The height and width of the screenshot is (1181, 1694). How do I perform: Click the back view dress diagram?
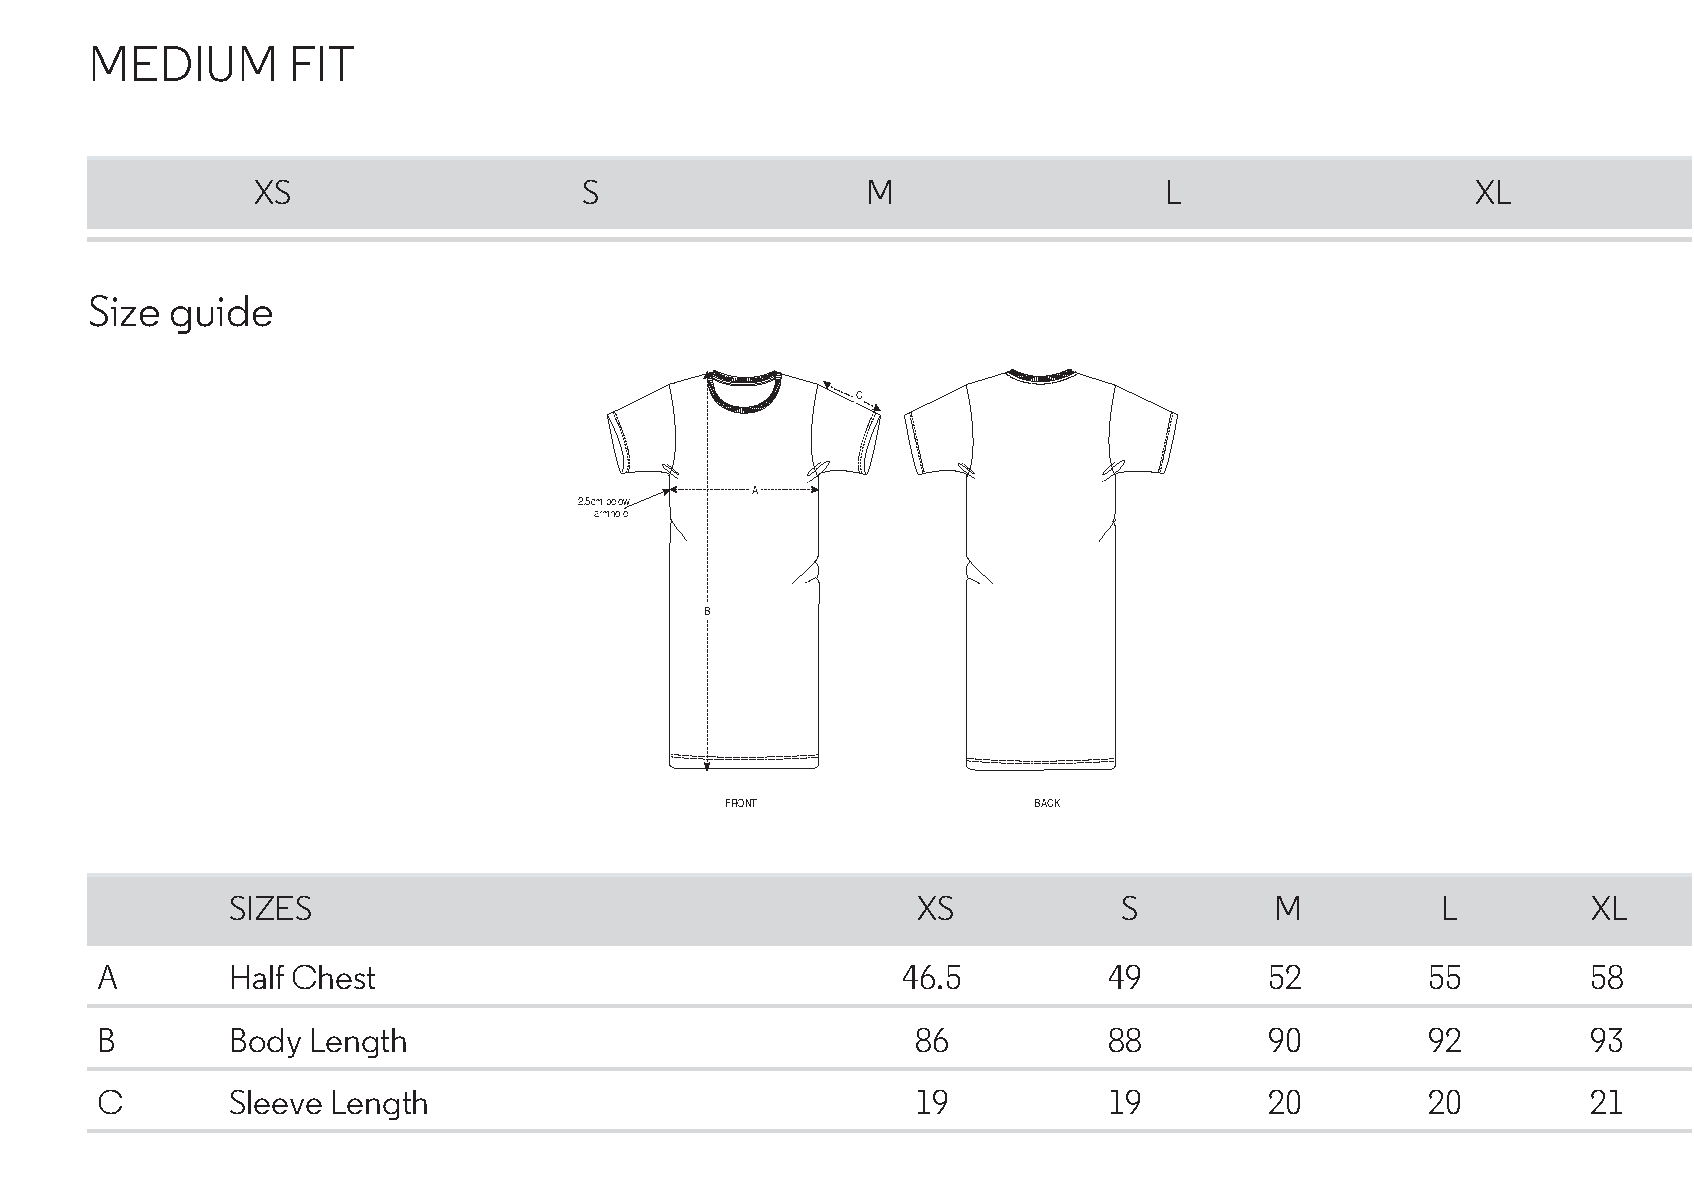[1041, 569]
